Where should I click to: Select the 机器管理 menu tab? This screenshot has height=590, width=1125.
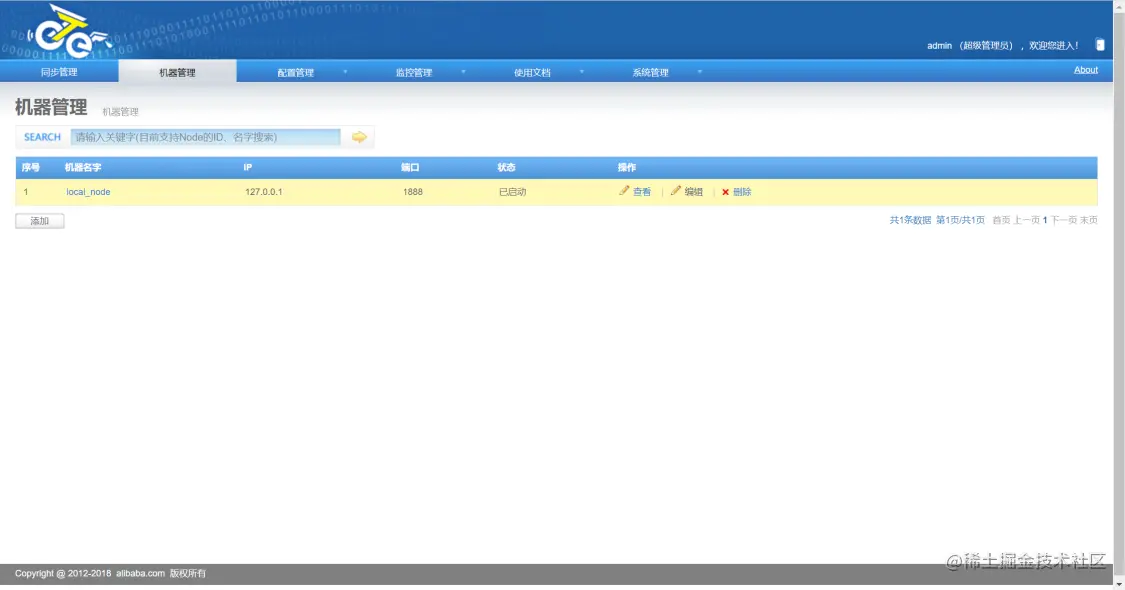[177, 72]
